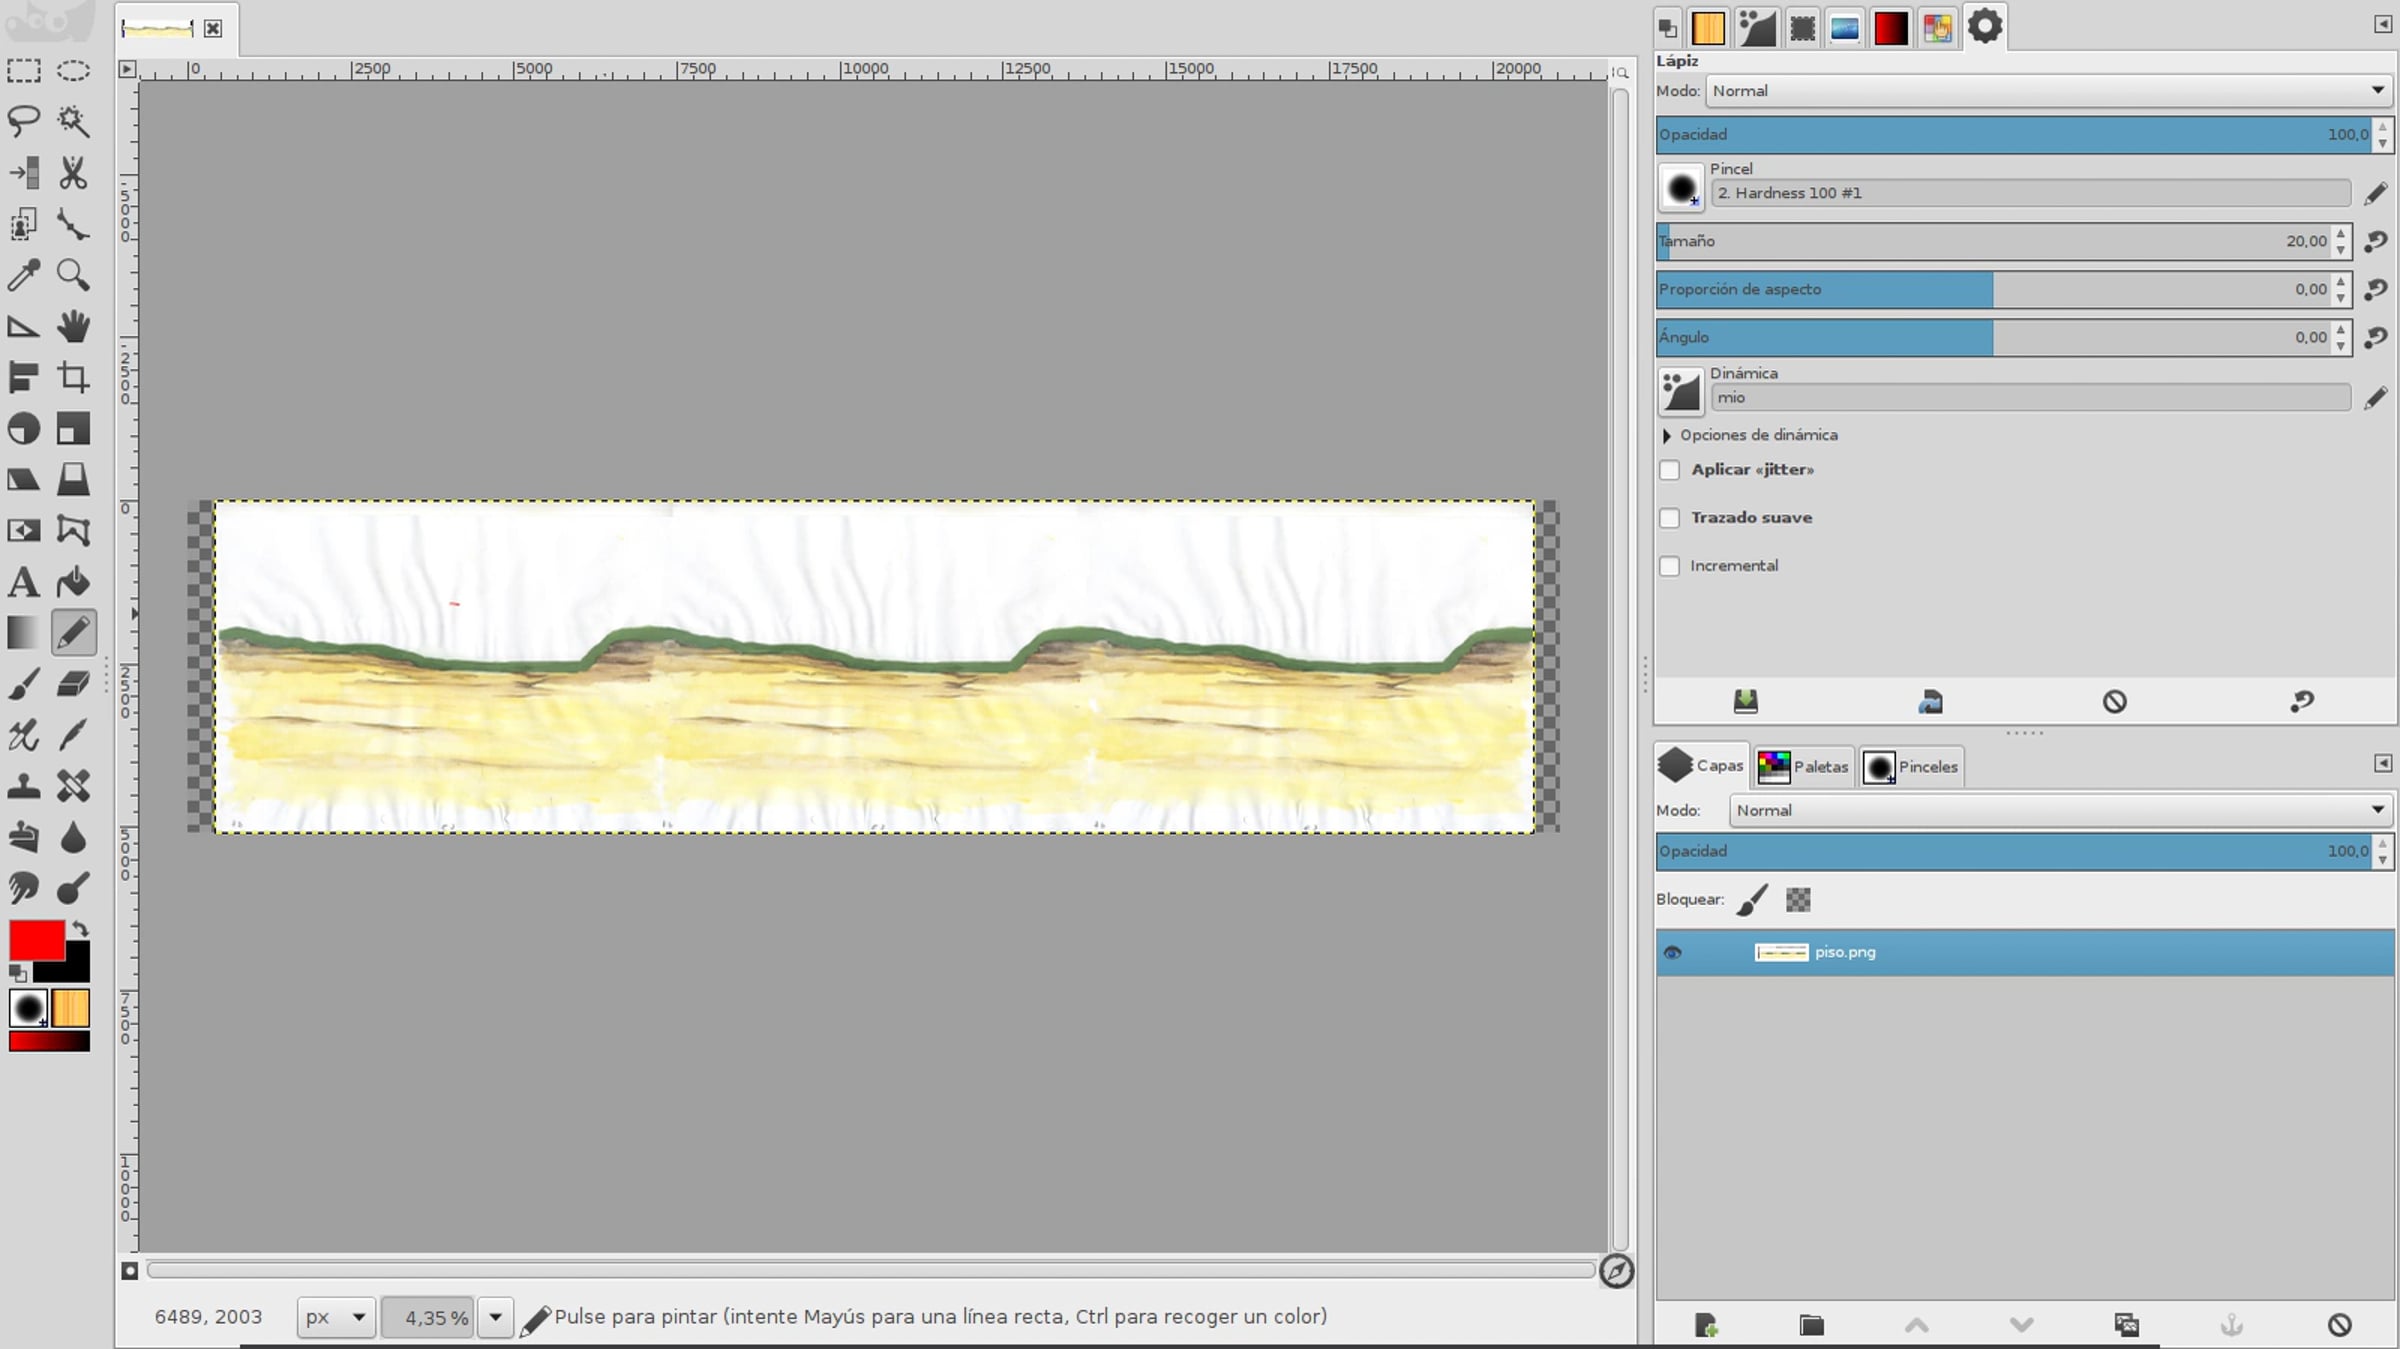Select the Color Picker eyedropper tool

[23, 275]
